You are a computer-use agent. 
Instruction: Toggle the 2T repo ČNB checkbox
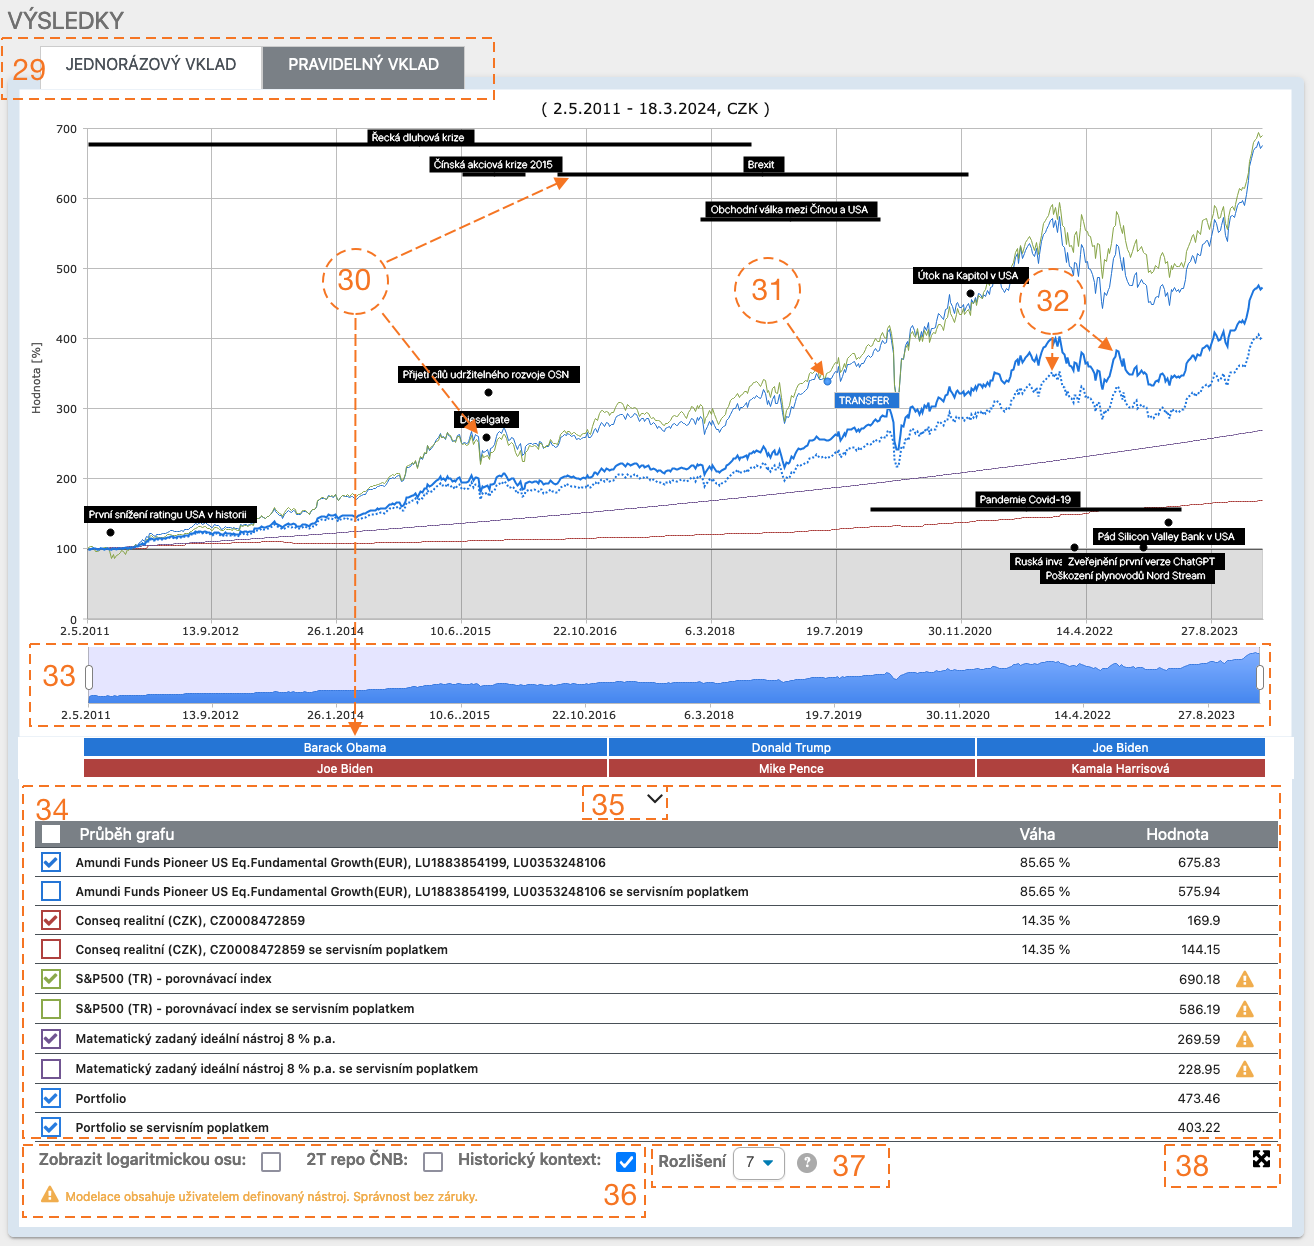pos(433,1162)
